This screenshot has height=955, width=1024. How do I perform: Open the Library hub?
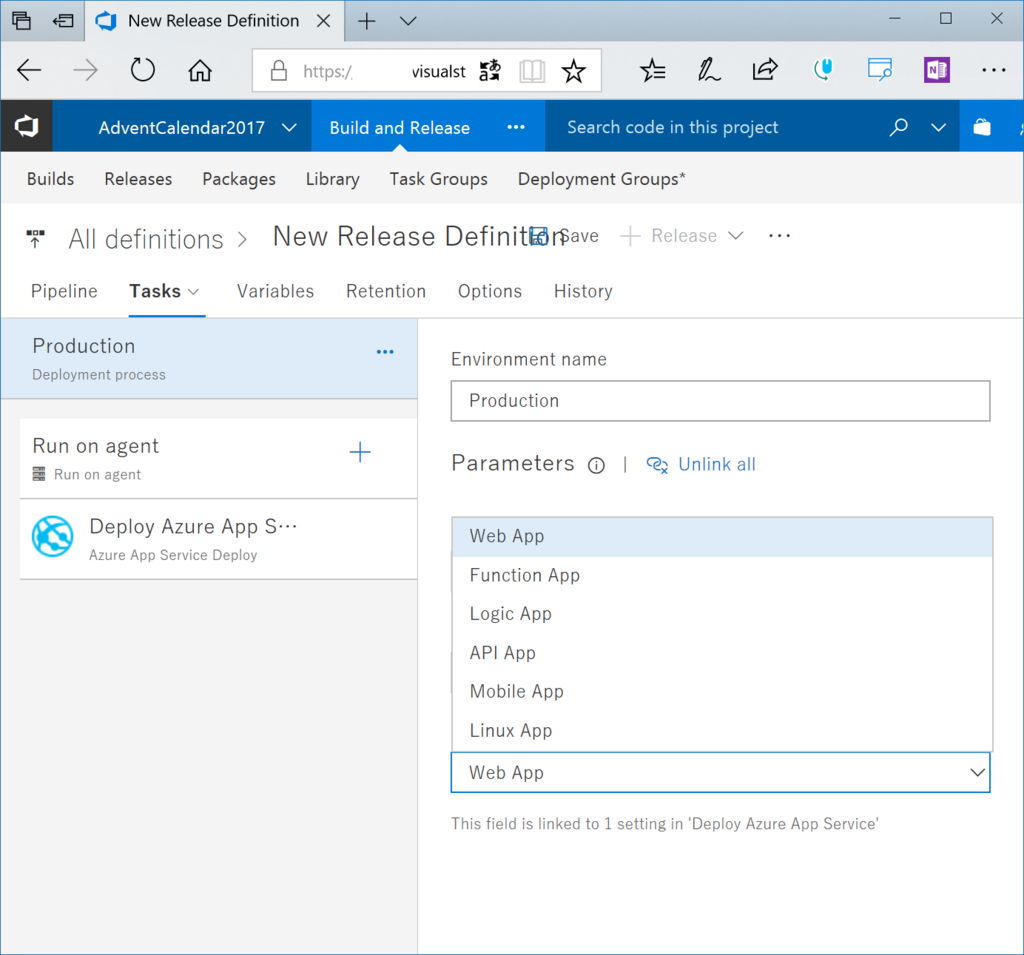[332, 179]
